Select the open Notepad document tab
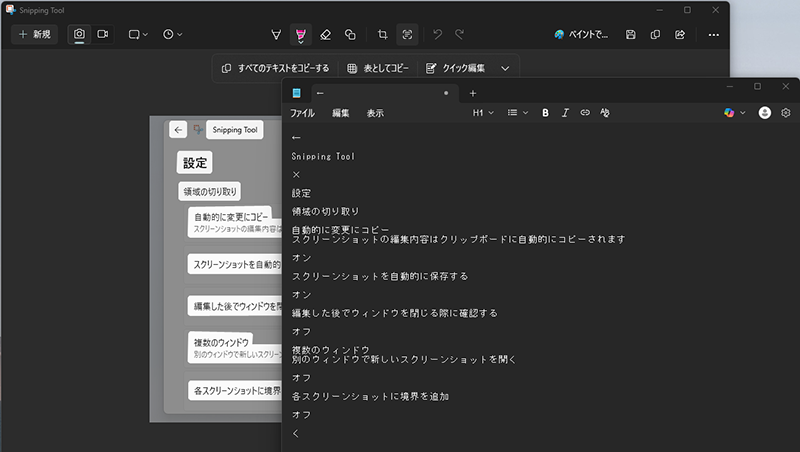The height and width of the screenshot is (452, 800). click(385, 93)
